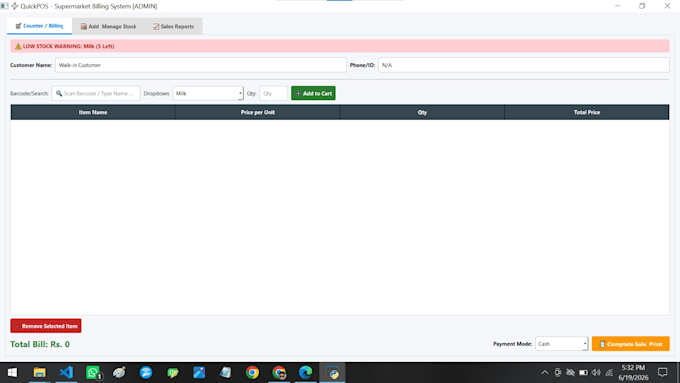Click the low stock warning triangle icon

18,46
